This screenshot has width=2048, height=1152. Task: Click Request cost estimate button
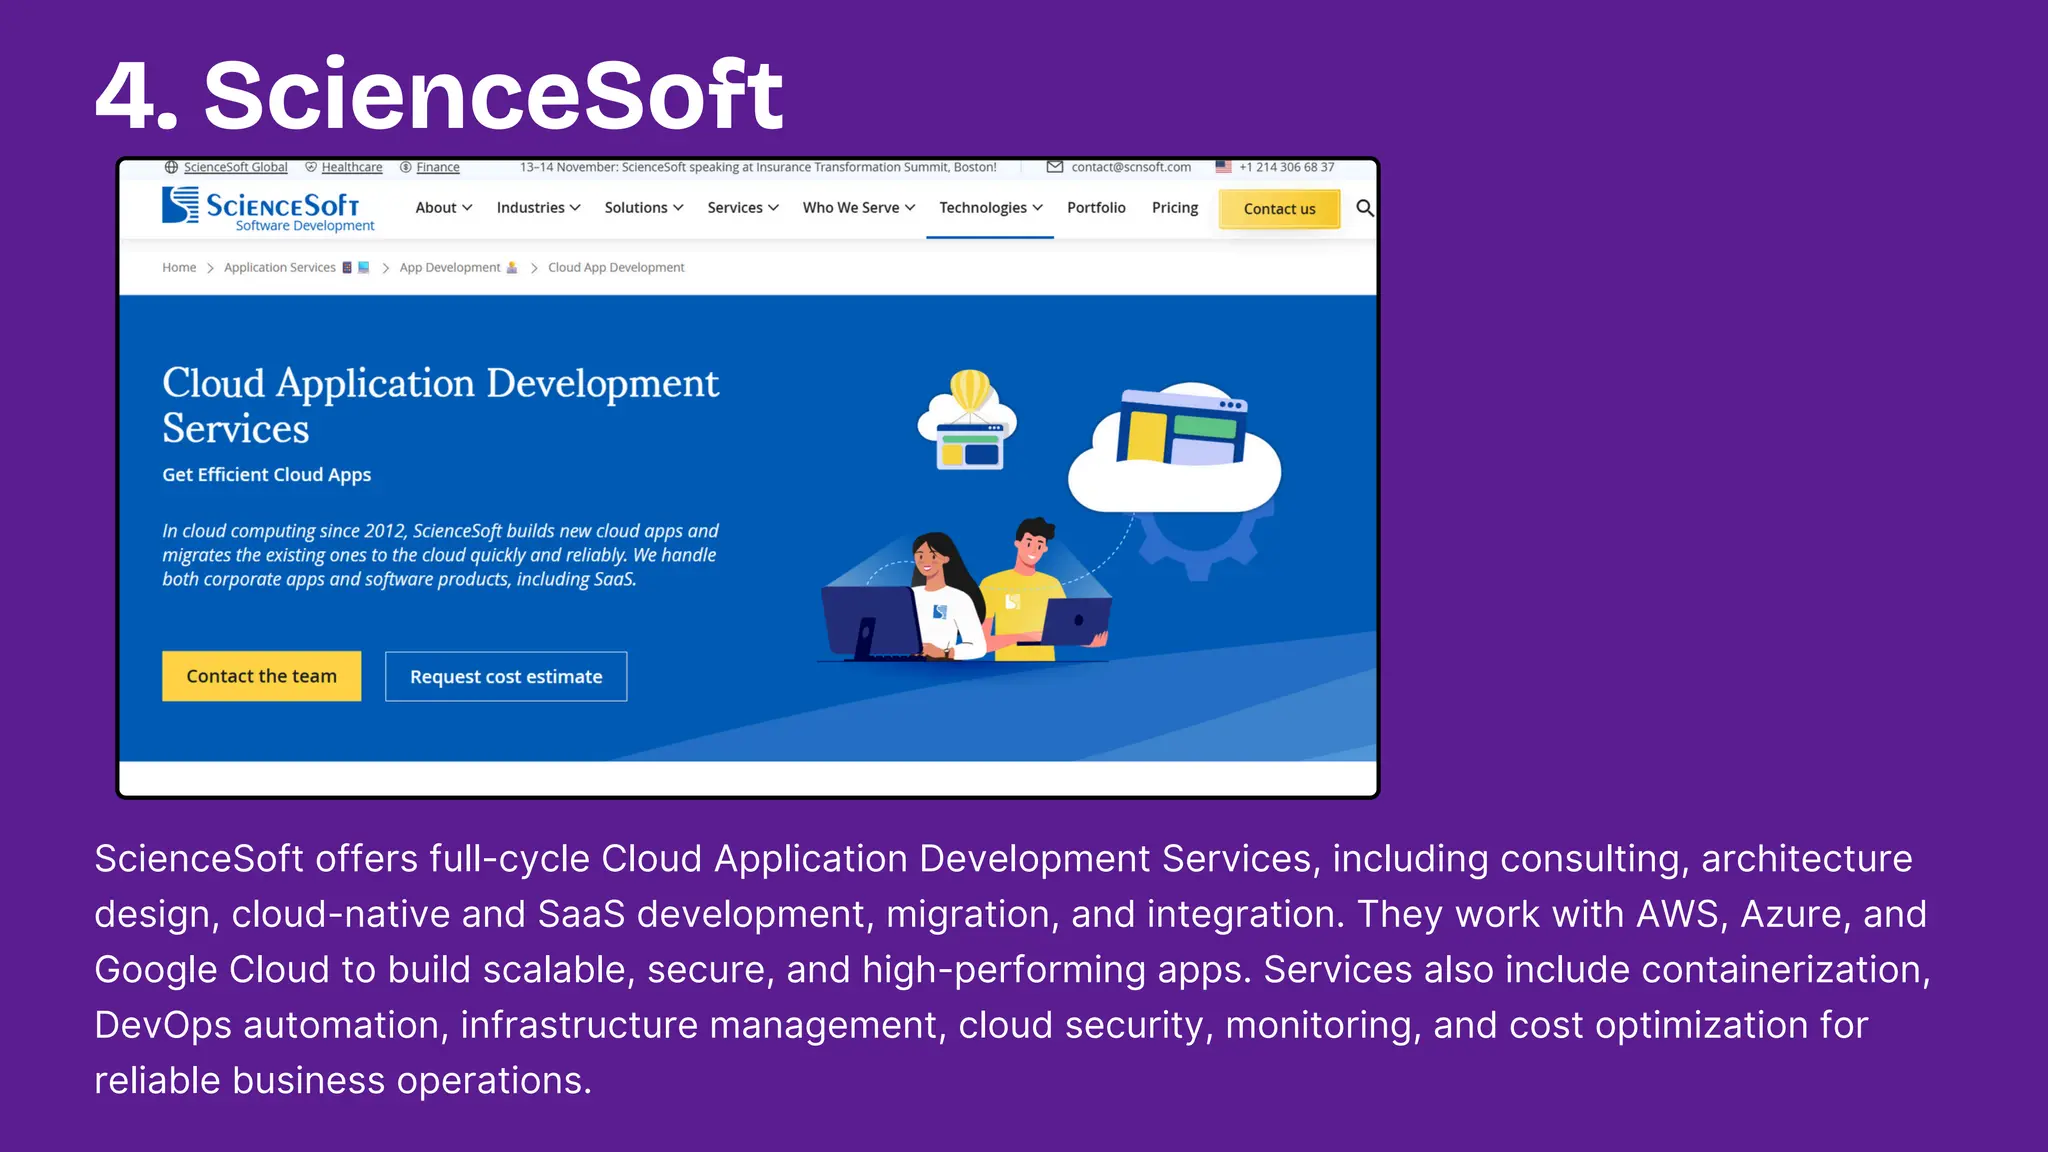pos(506,677)
